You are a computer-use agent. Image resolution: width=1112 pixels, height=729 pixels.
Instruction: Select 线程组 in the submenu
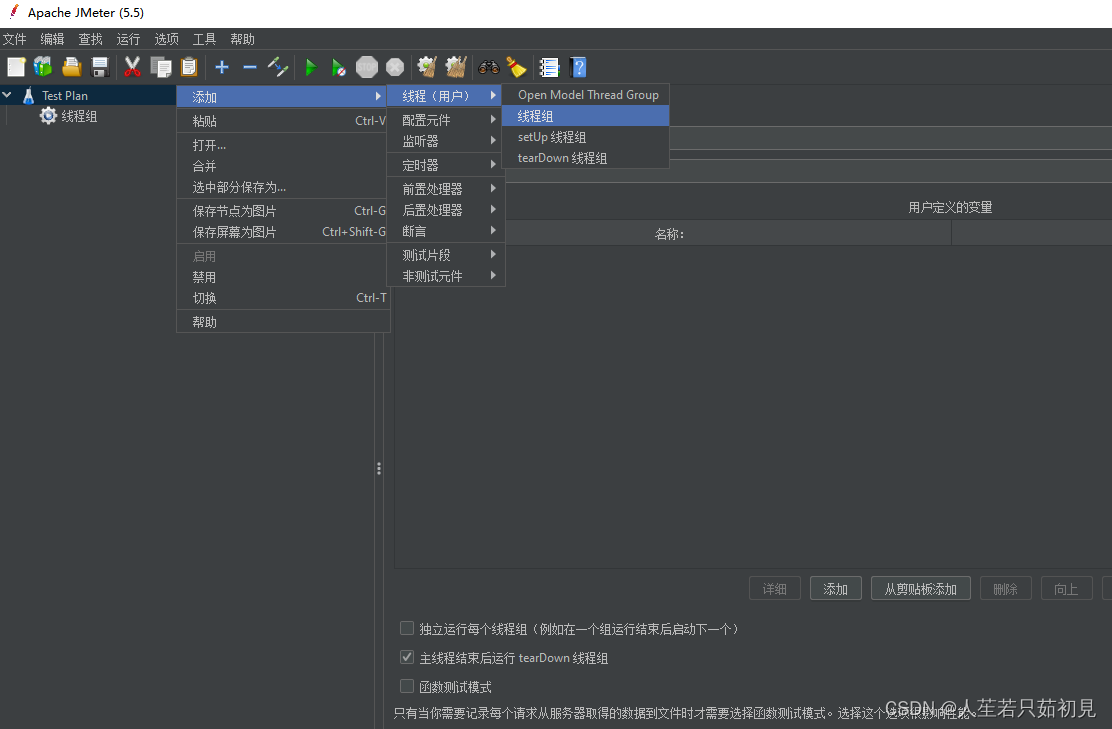point(585,116)
